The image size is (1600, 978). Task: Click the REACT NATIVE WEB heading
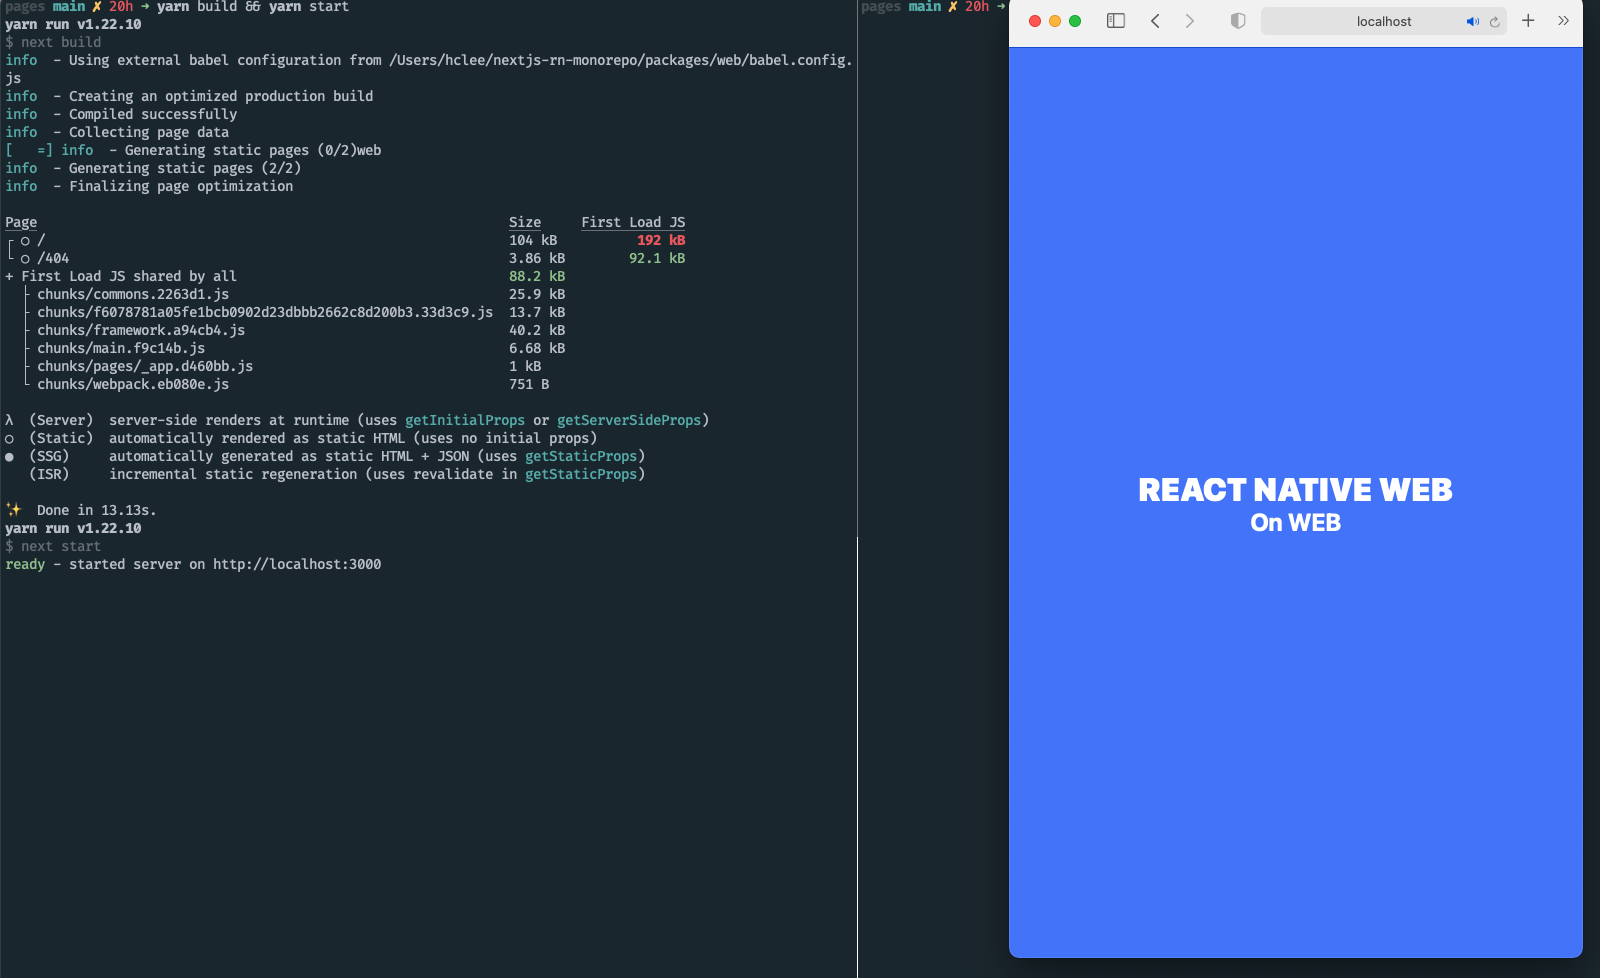pyautogui.click(x=1295, y=490)
